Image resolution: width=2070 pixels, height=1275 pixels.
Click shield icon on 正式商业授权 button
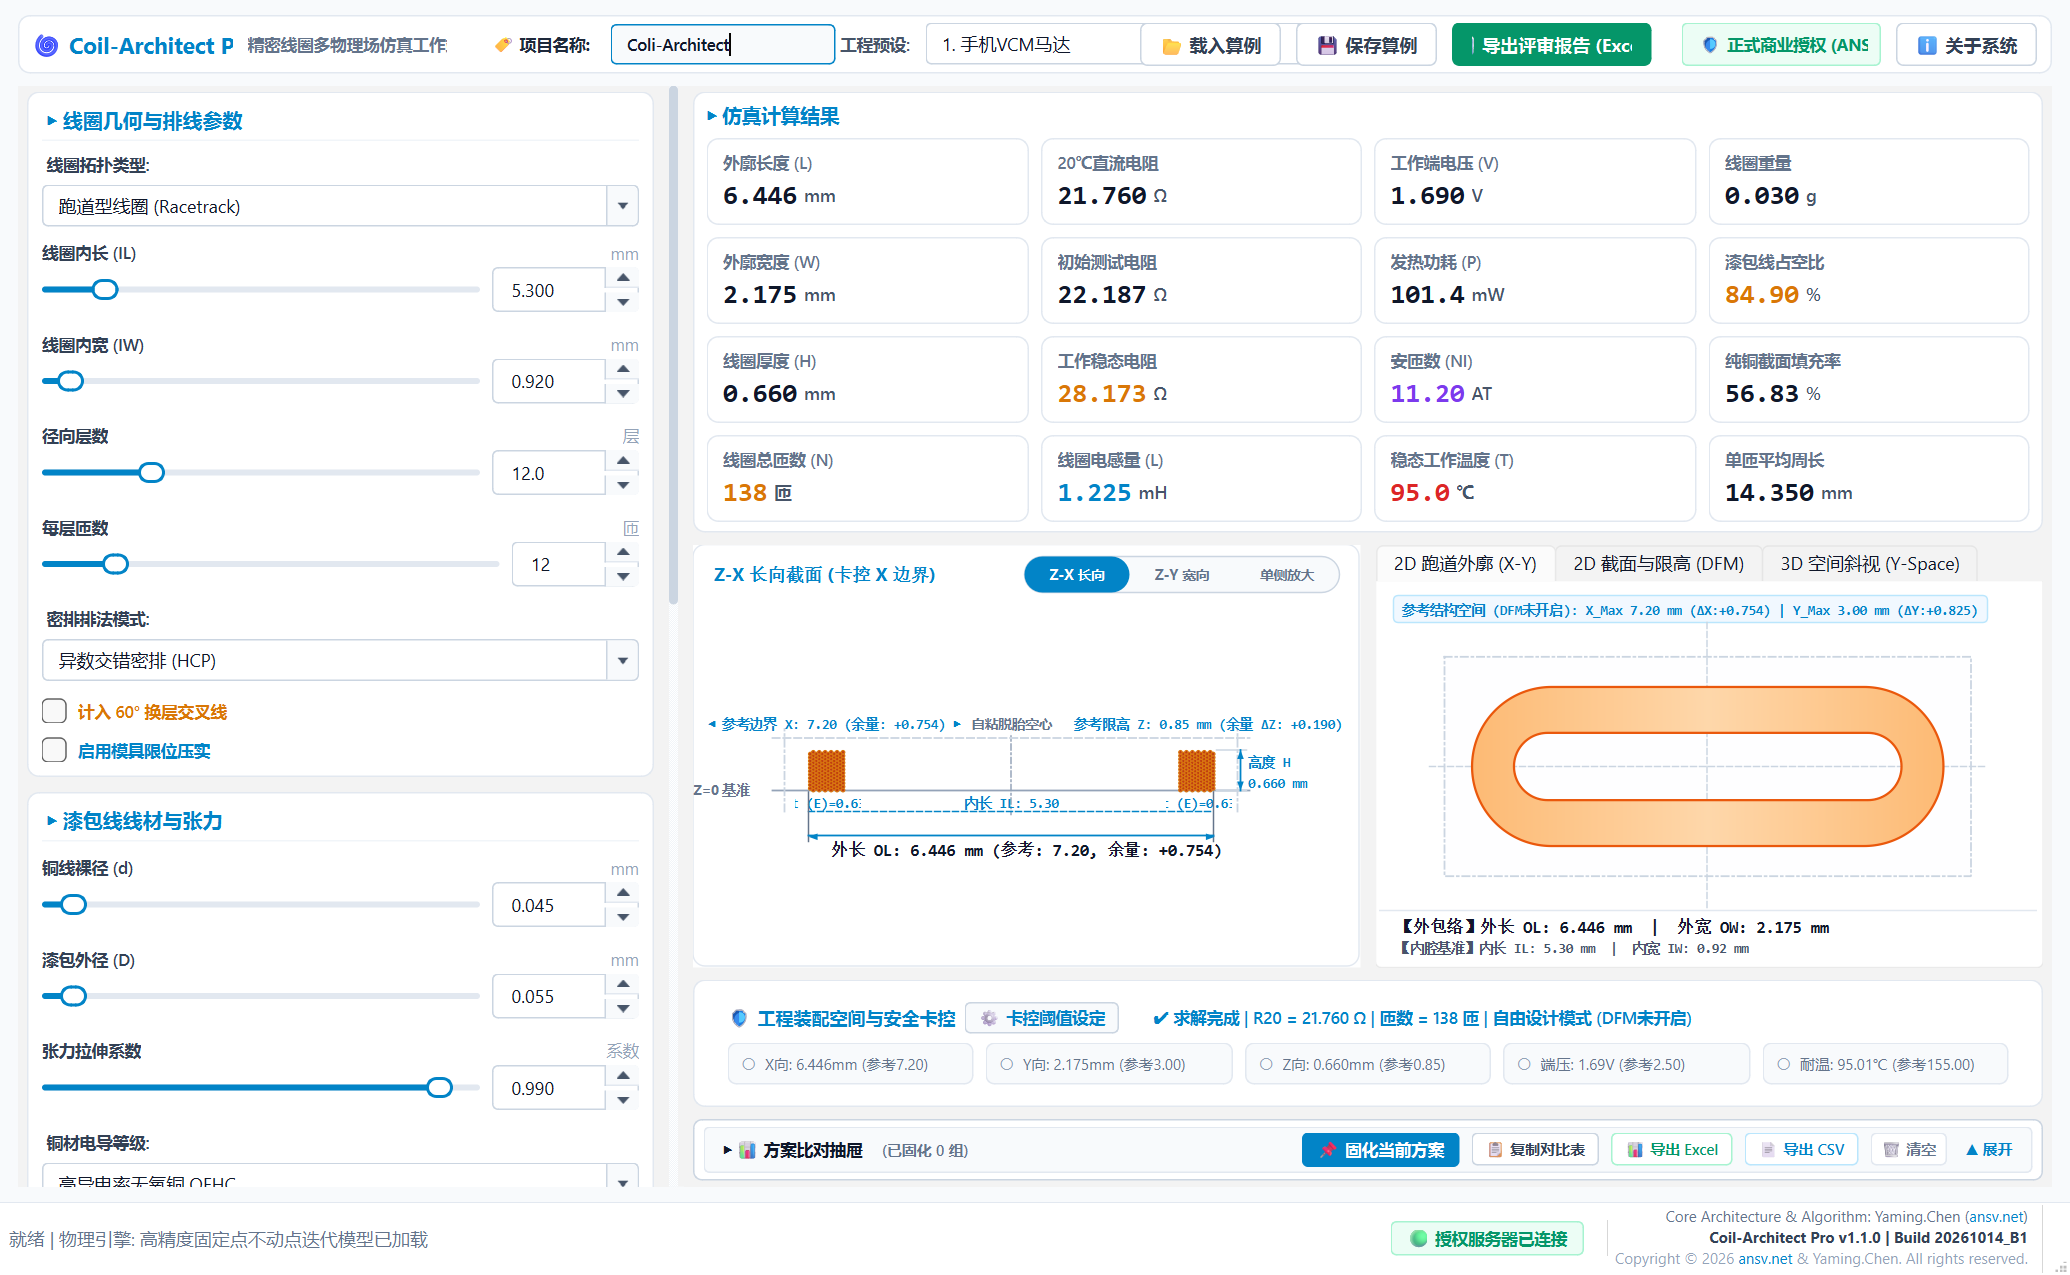[x=1709, y=45]
